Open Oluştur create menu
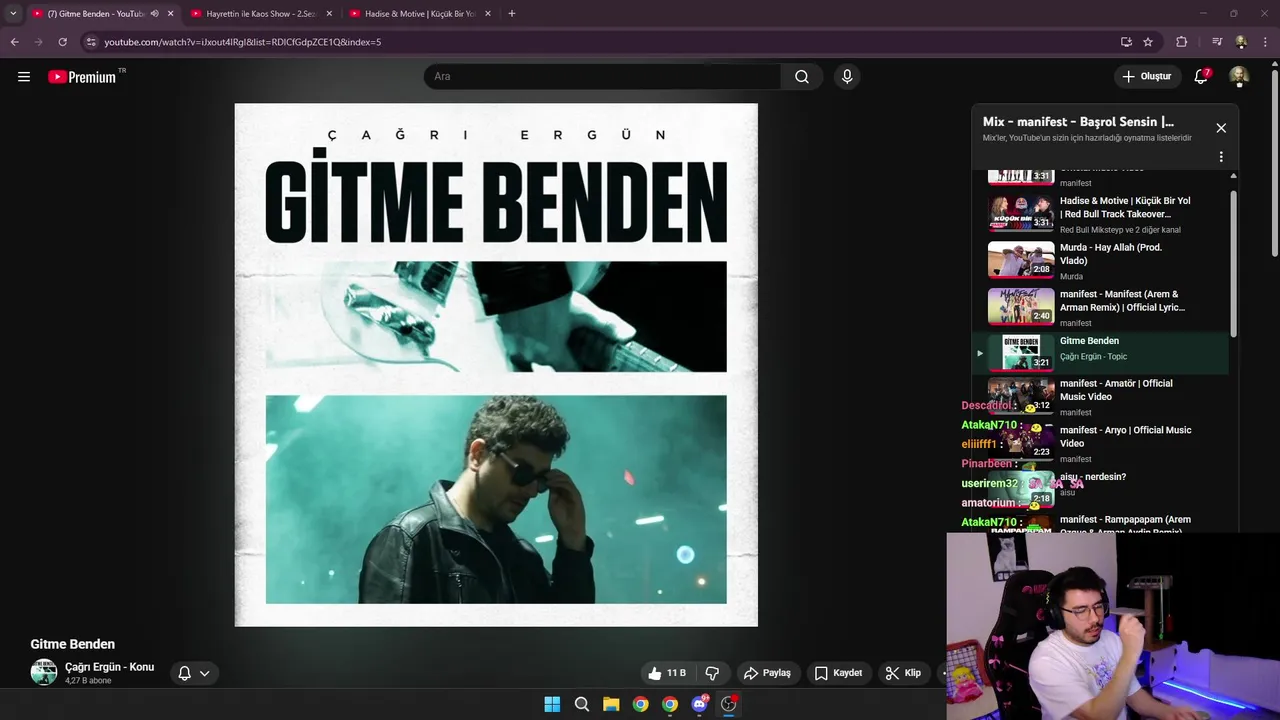This screenshot has width=1280, height=720. 1146,77
